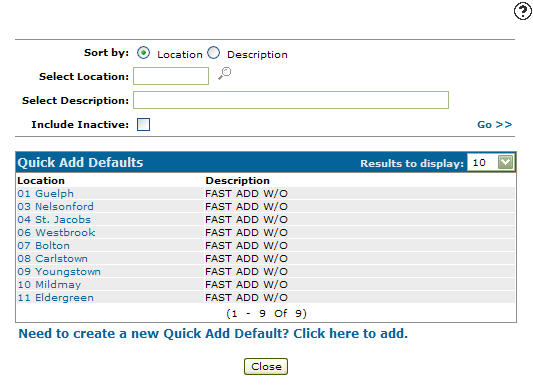
Task: Click FAST ADD W/O in the Guelph row
Action: coord(246,193)
